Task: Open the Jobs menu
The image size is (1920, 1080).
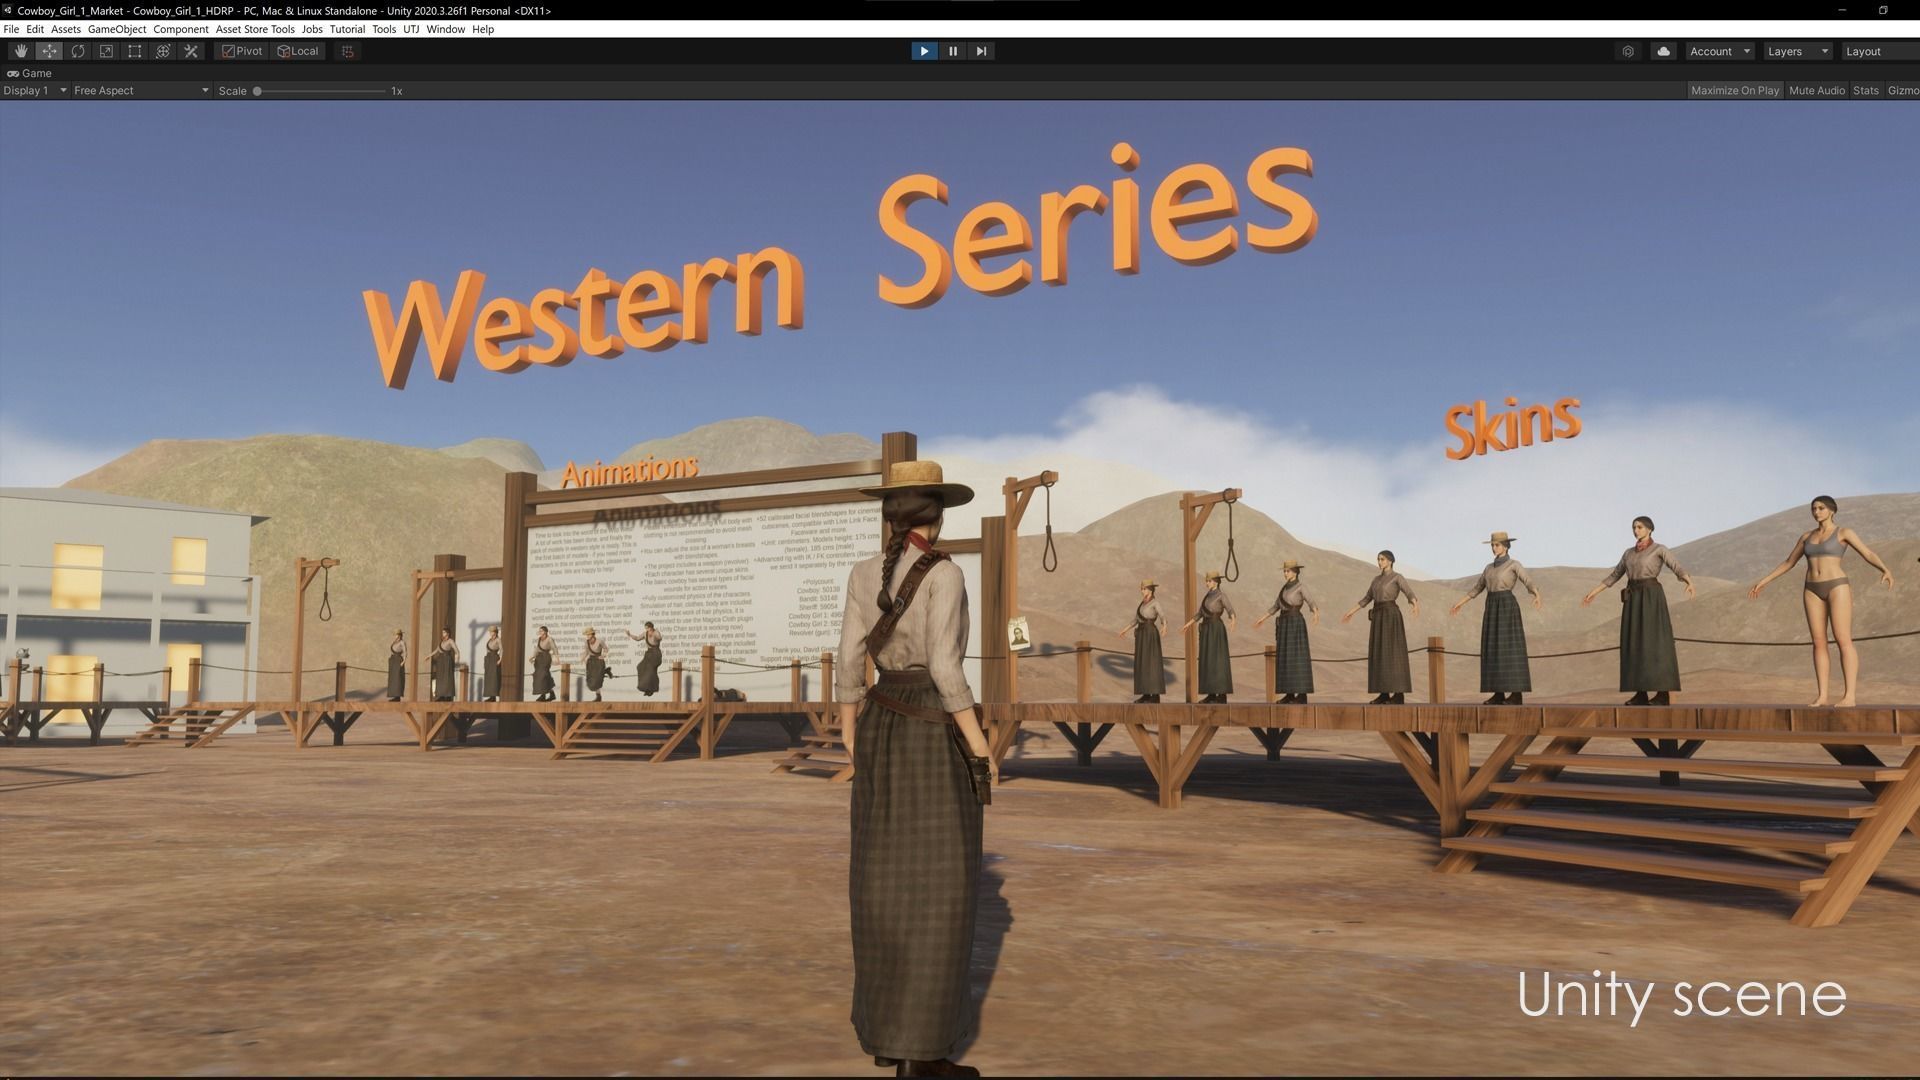Action: 312,29
